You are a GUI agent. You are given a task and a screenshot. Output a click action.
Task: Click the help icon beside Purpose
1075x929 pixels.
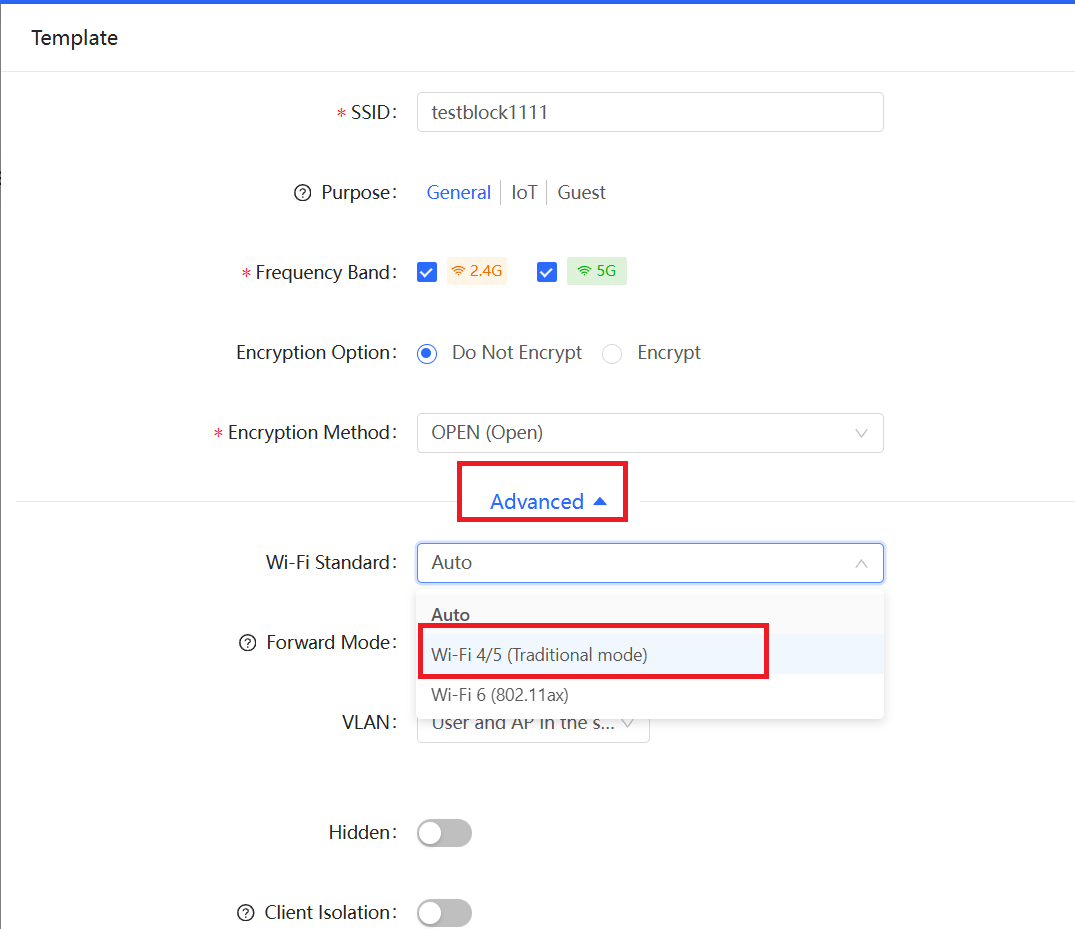tap(303, 193)
